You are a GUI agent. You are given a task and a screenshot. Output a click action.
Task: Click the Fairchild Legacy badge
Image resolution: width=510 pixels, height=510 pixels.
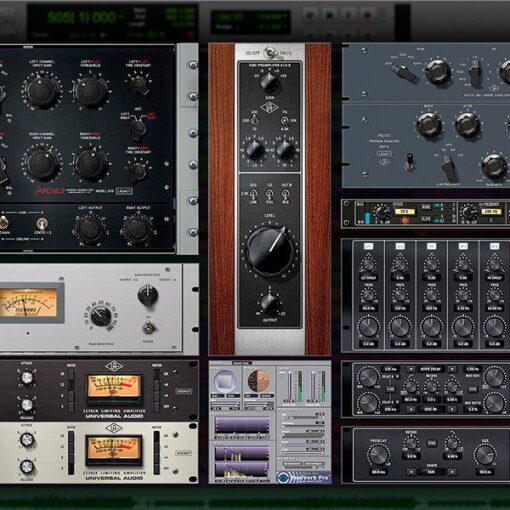pyautogui.click(x=124, y=191)
